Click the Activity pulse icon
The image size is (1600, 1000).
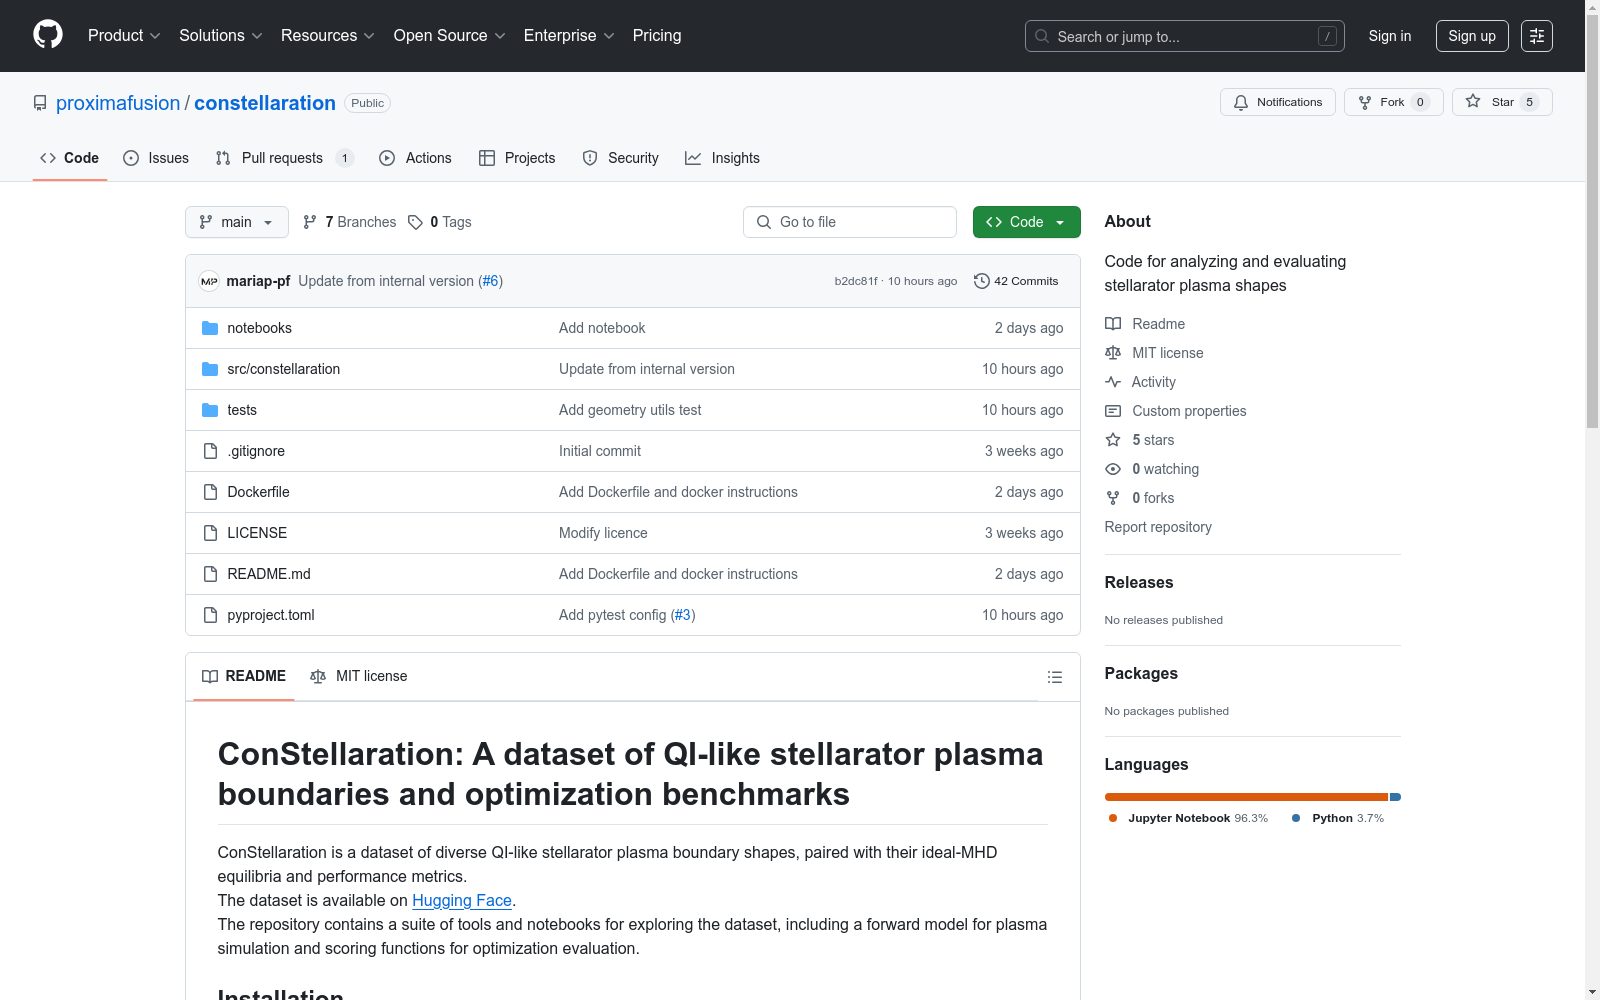point(1113,382)
